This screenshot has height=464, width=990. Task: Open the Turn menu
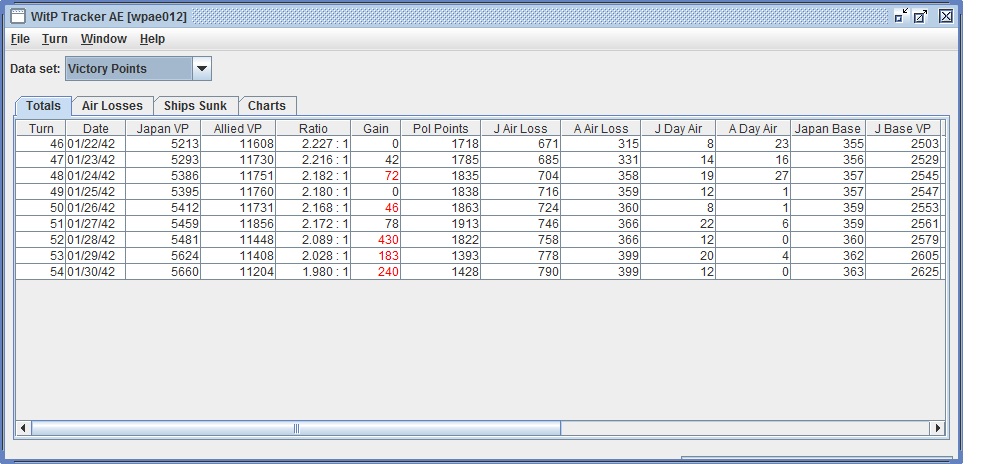click(x=55, y=39)
